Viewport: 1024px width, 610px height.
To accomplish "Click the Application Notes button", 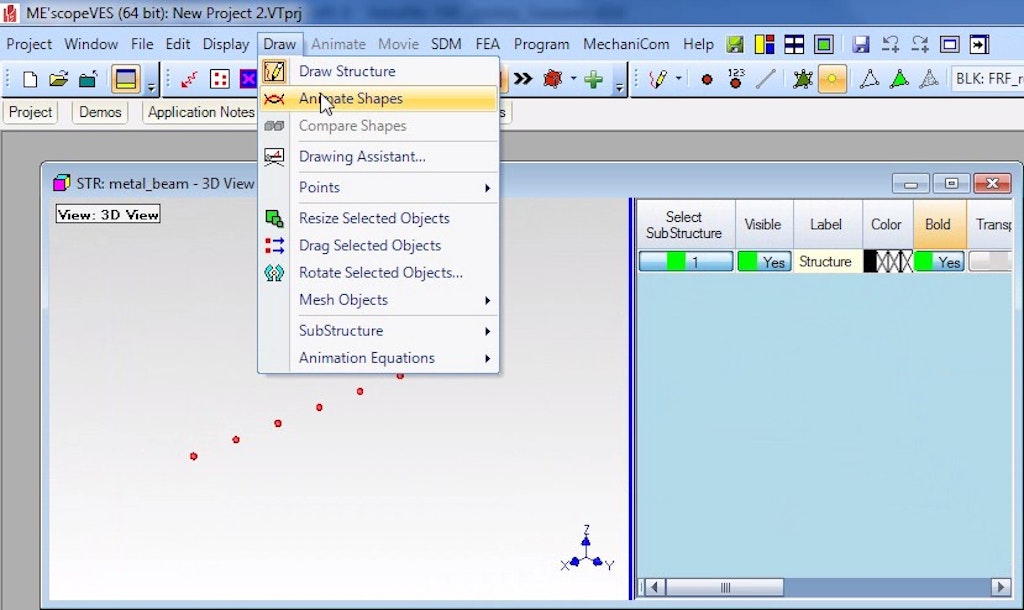I will [200, 112].
